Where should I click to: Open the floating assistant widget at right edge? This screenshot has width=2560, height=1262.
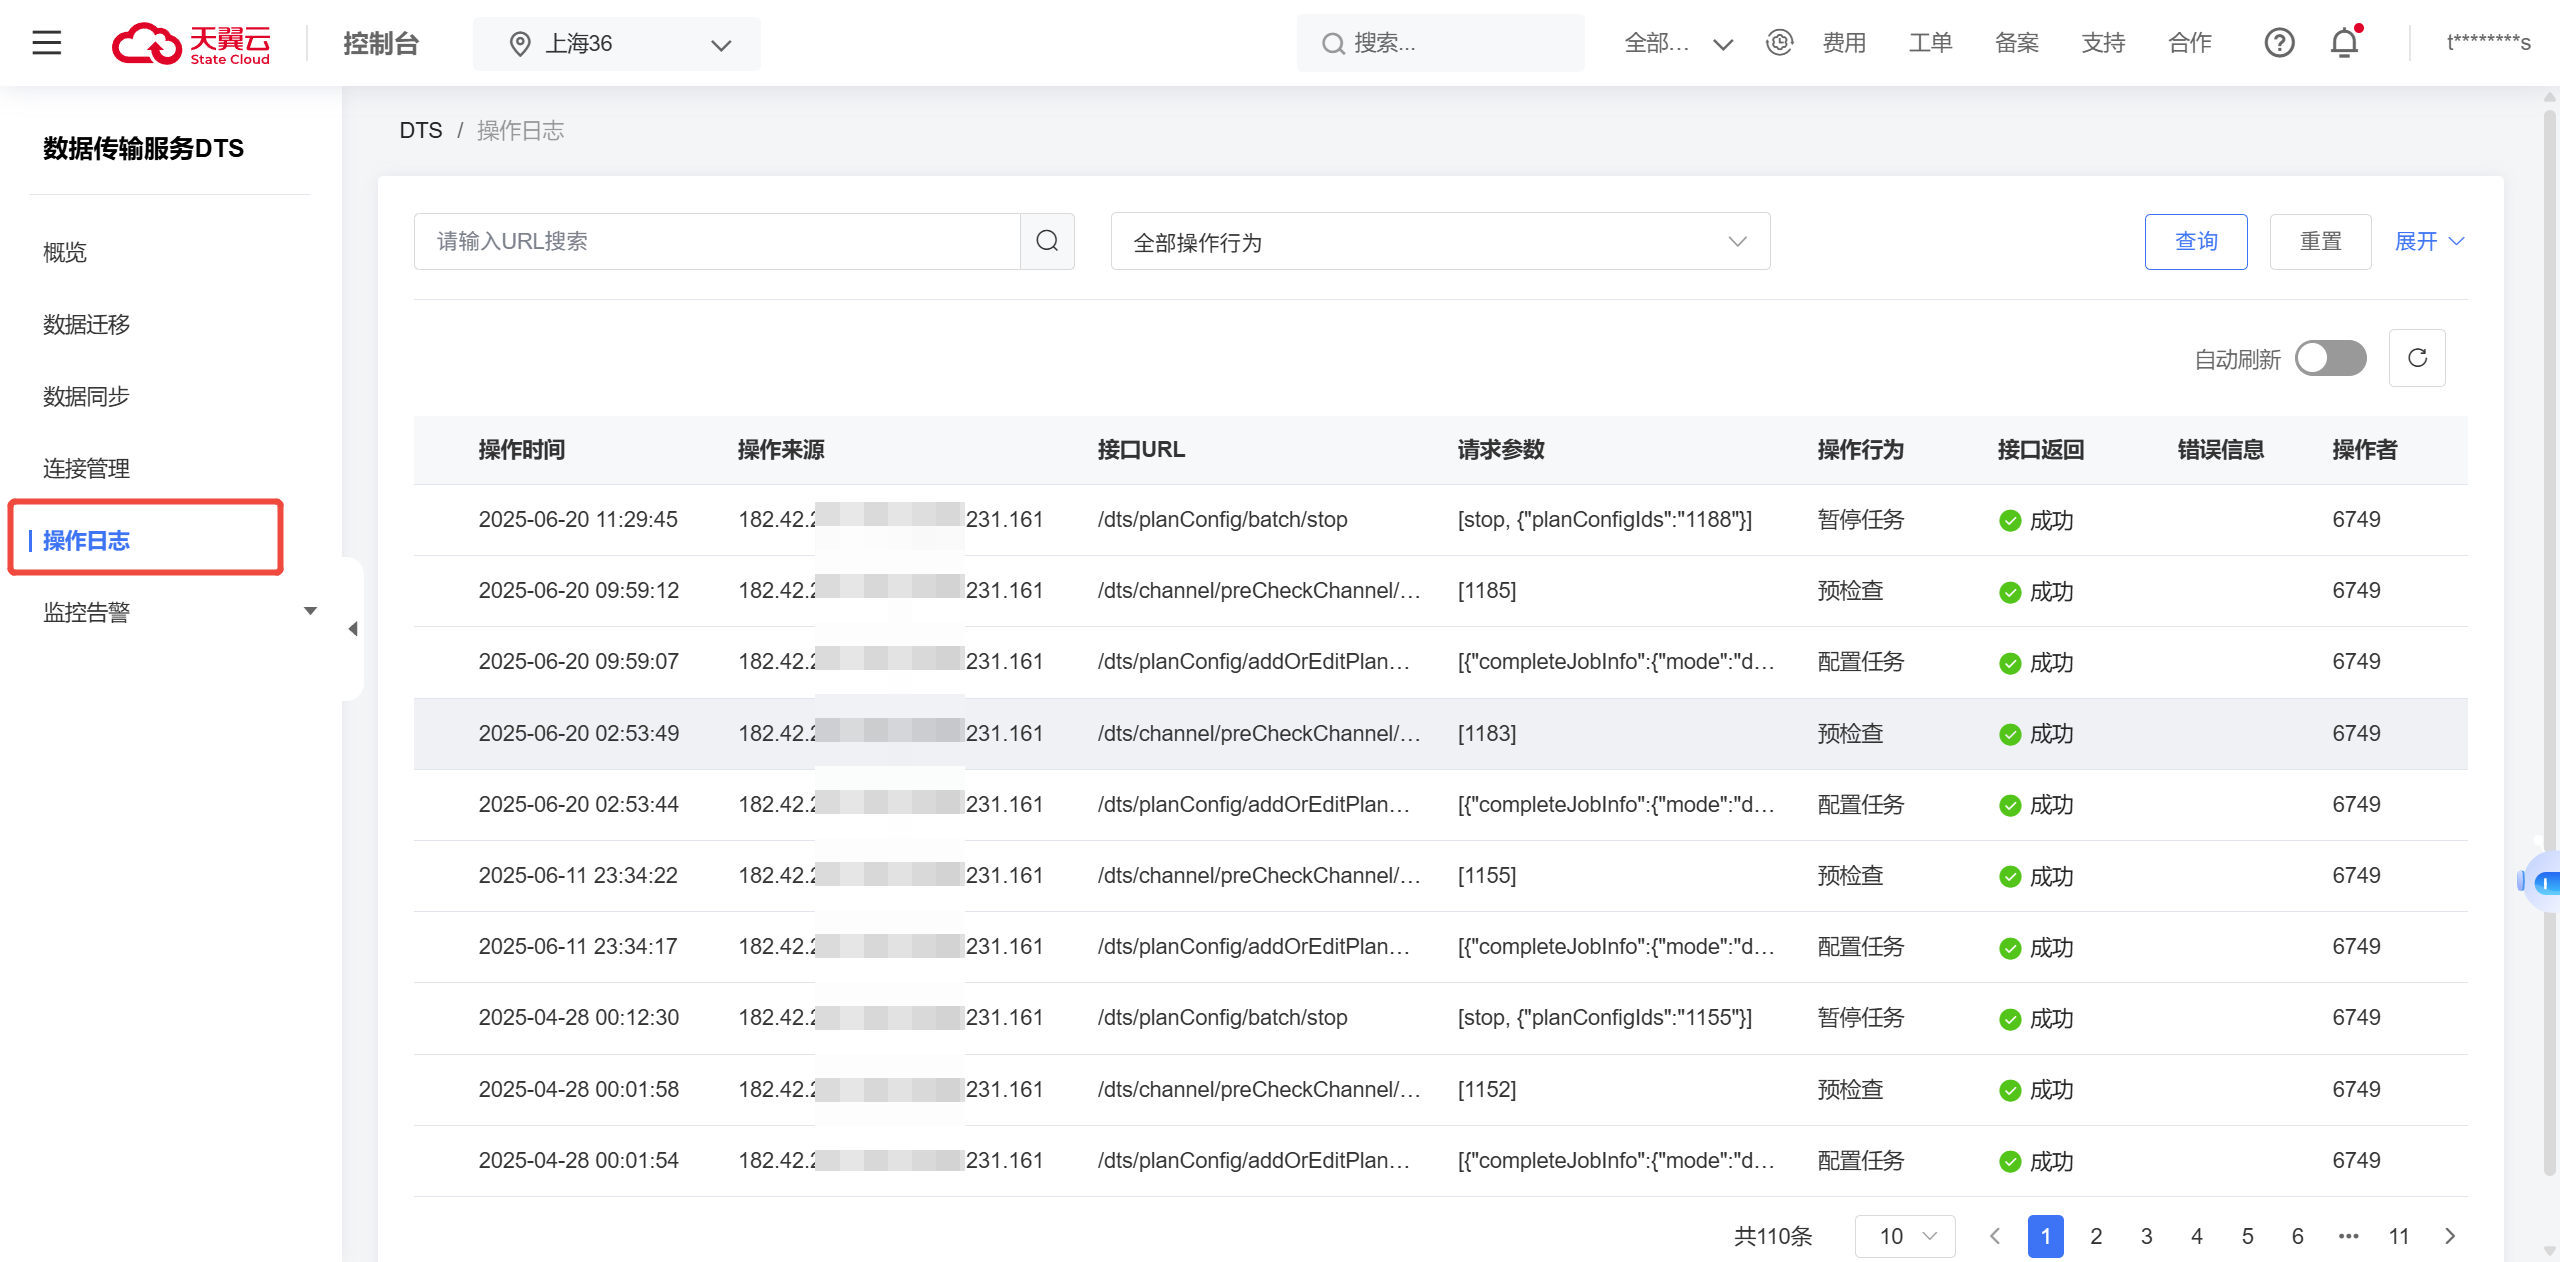pos(2542,881)
